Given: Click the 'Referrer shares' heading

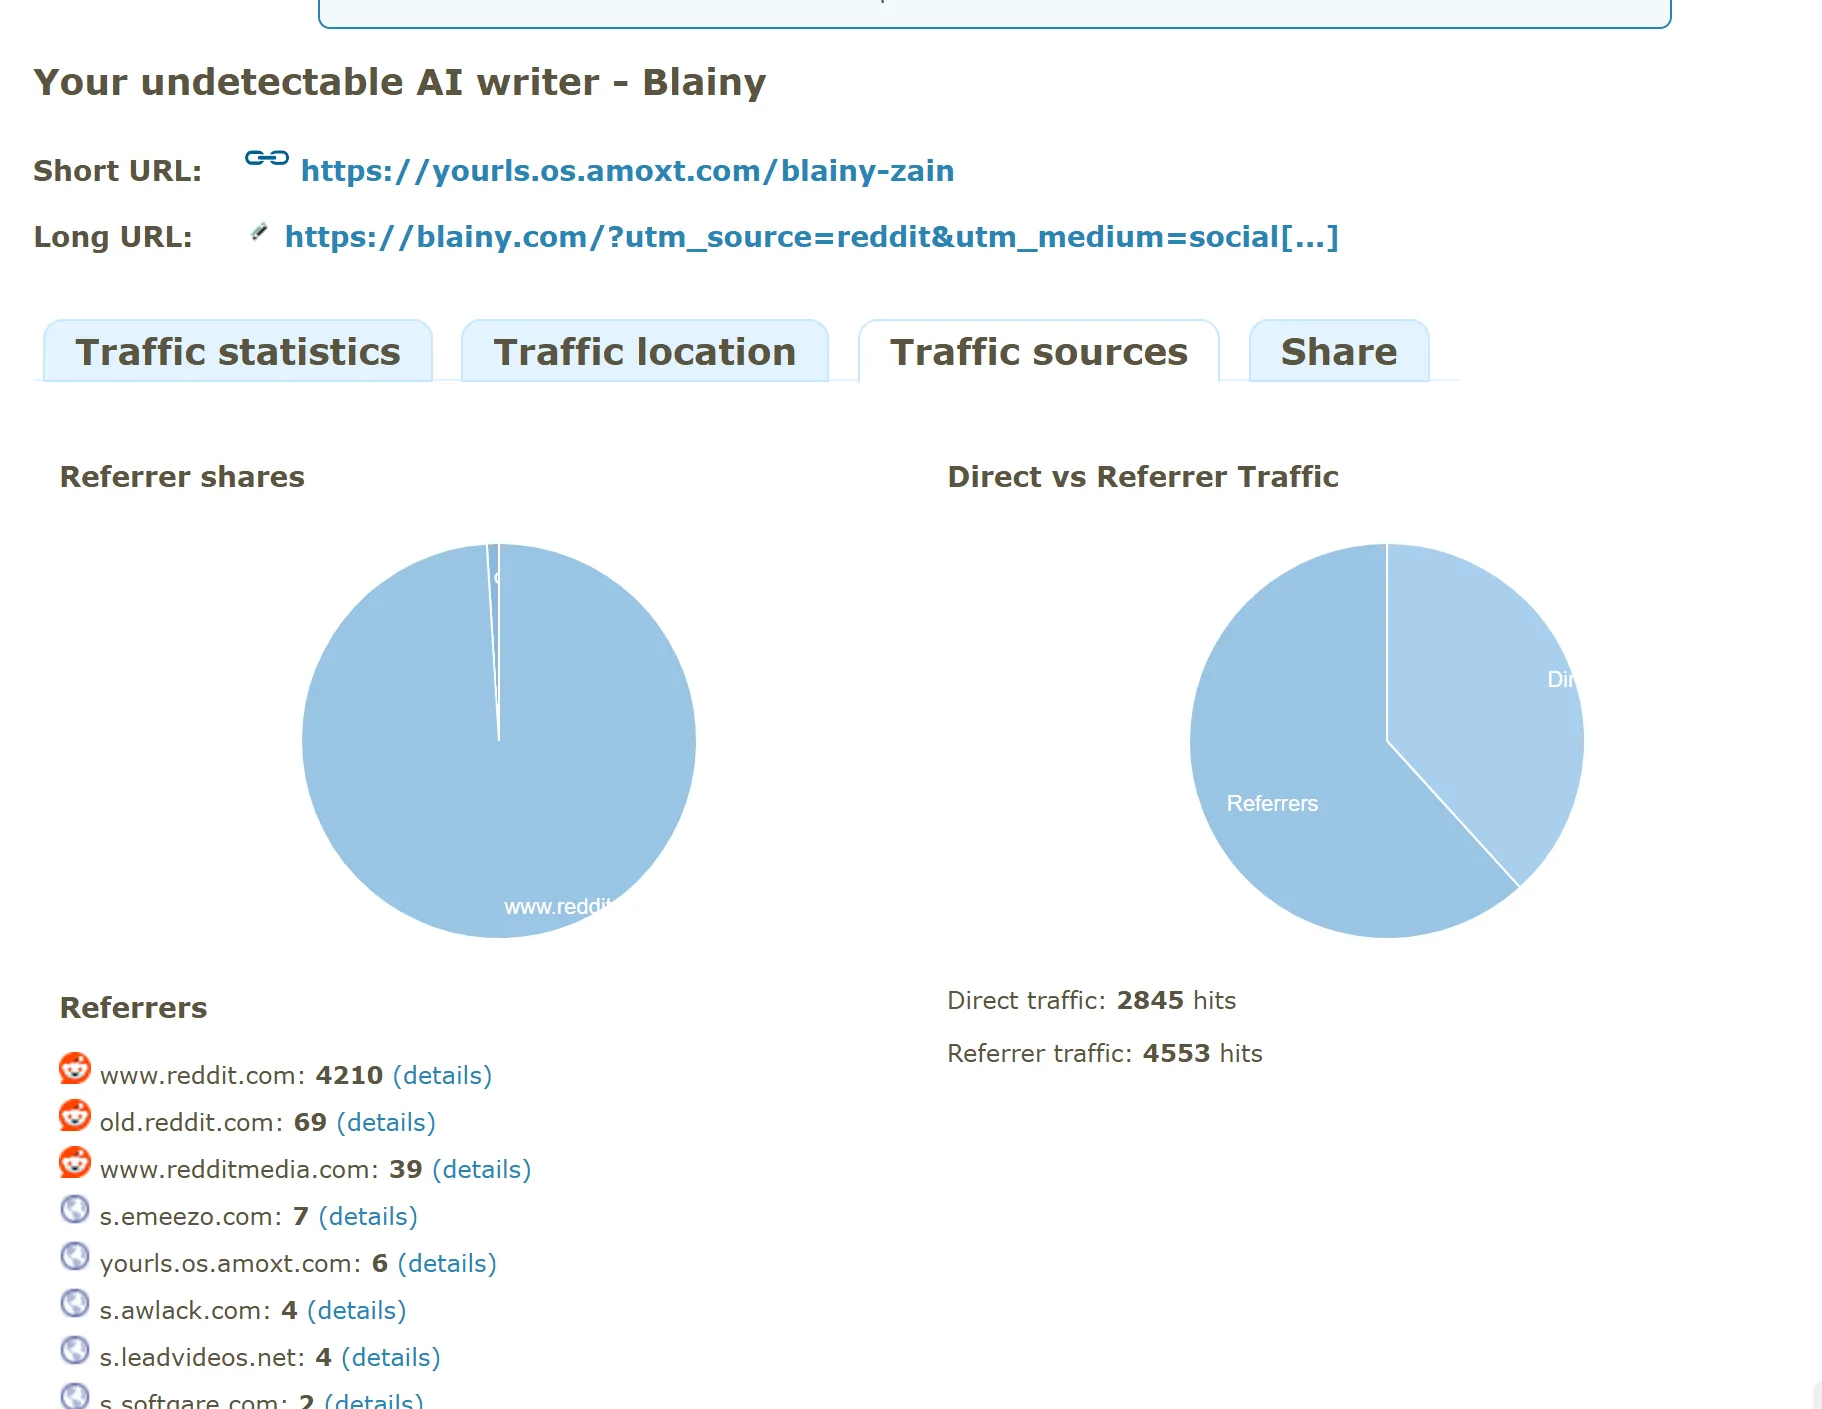Looking at the screenshot, I should tap(182, 477).
